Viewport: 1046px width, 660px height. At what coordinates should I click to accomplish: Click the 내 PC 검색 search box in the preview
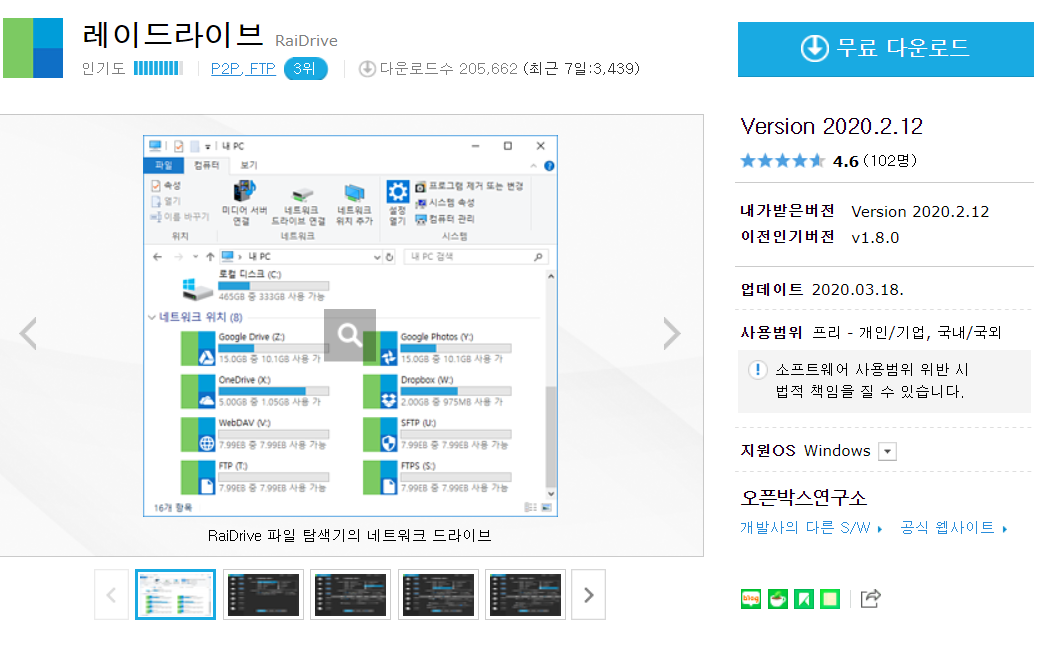click(x=476, y=257)
